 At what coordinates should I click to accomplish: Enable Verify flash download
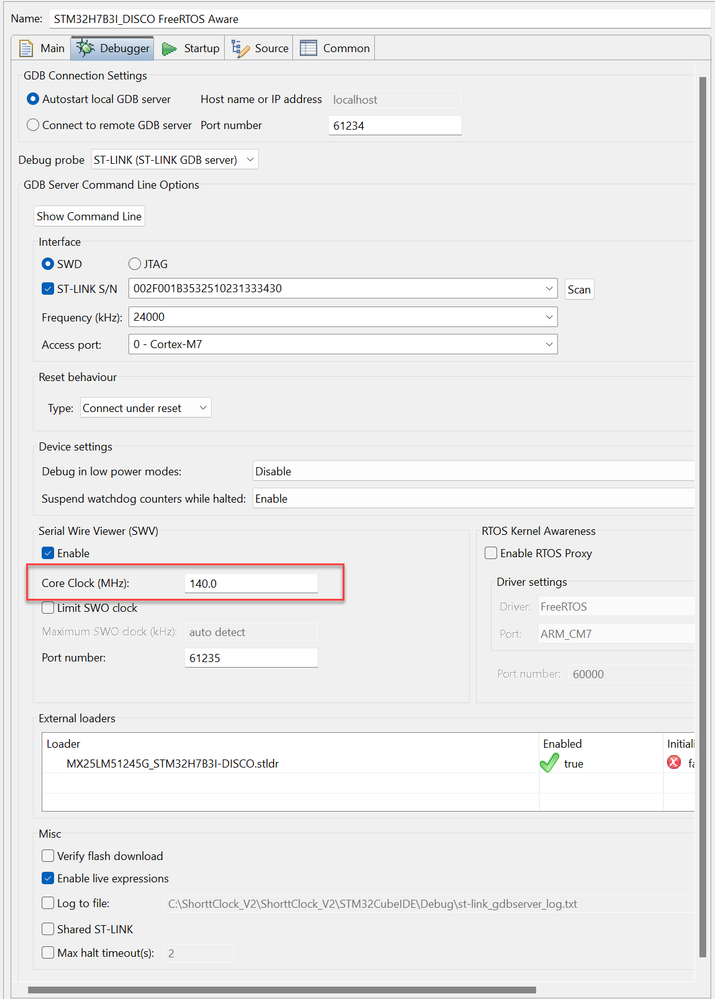48,856
